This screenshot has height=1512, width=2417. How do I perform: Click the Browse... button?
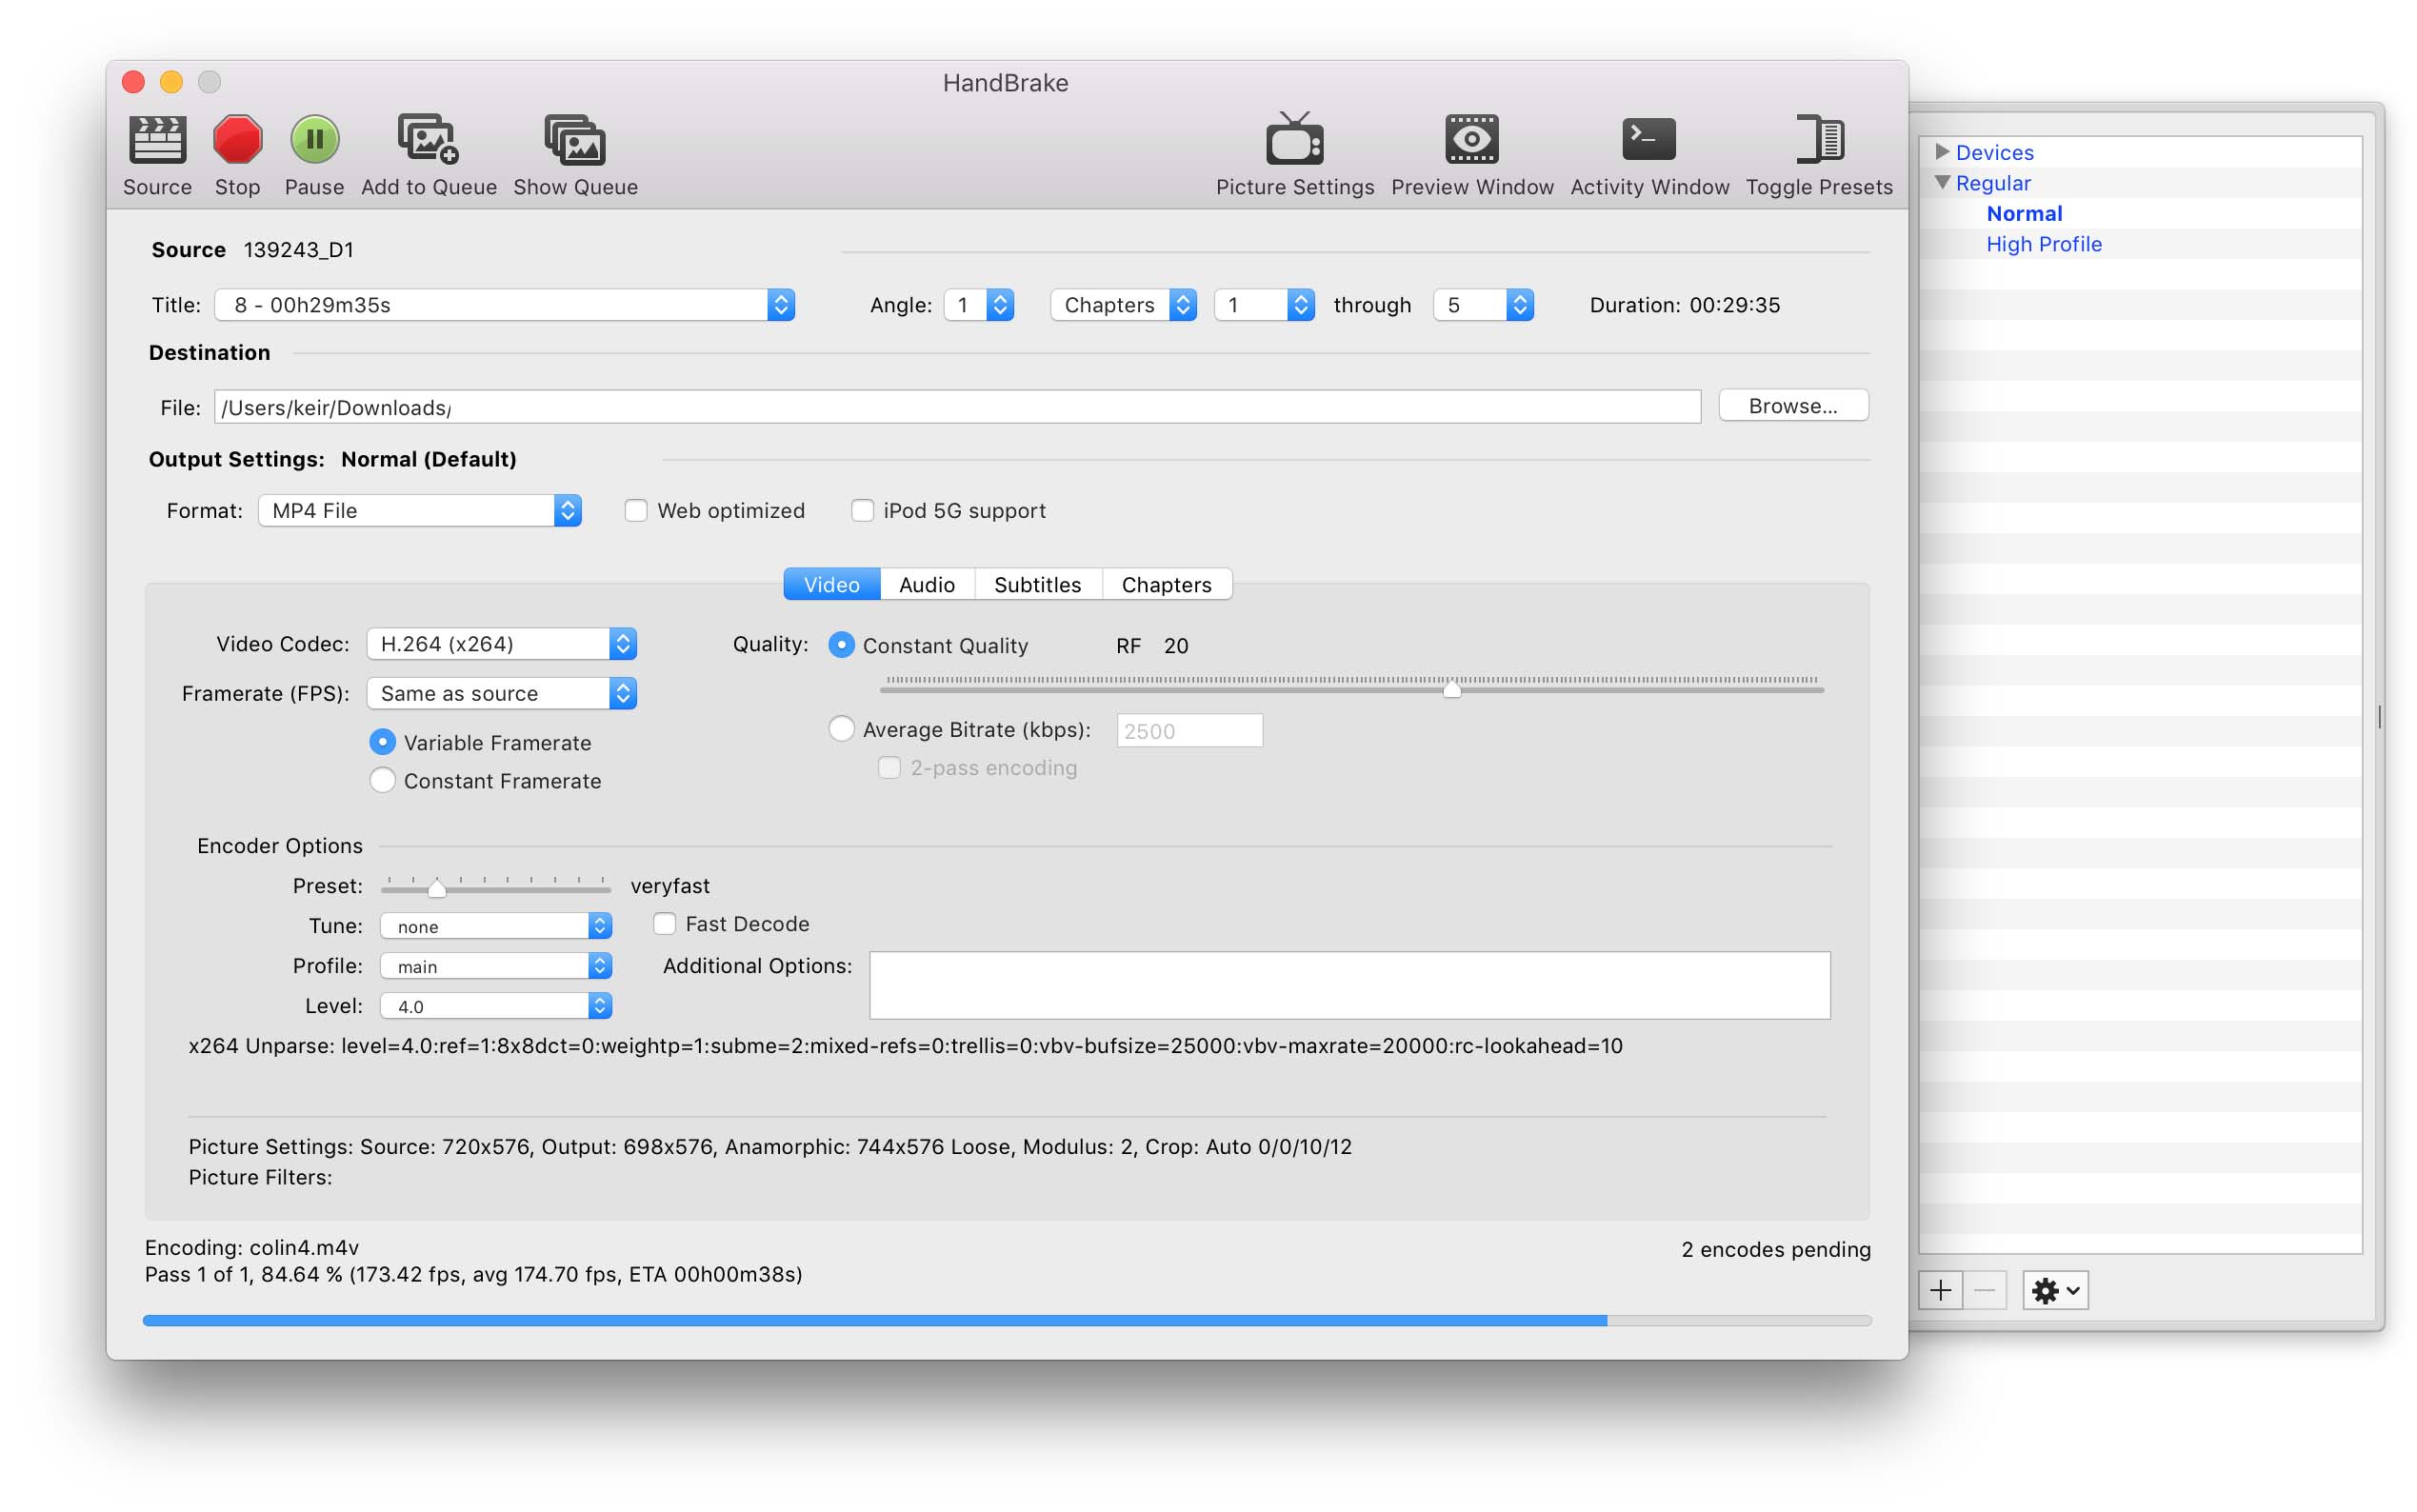(1793, 406)
